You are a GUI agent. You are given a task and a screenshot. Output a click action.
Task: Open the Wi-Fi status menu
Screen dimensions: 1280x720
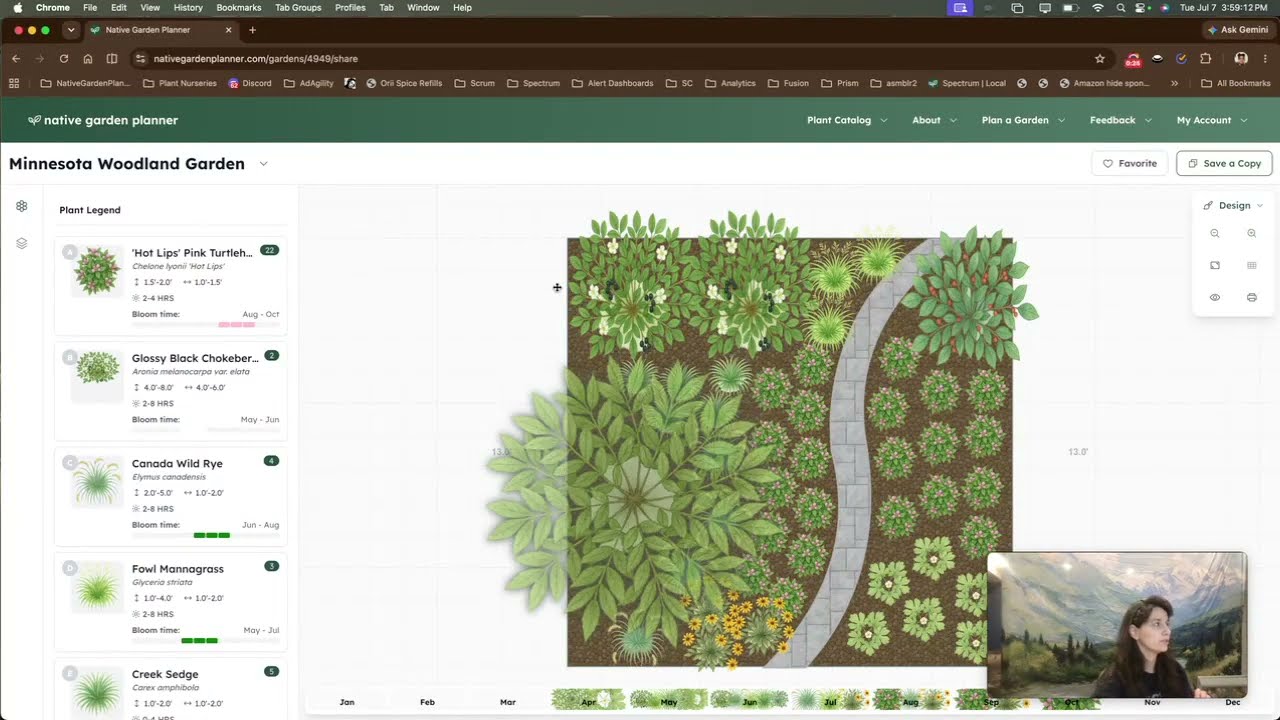(1097, 7)
